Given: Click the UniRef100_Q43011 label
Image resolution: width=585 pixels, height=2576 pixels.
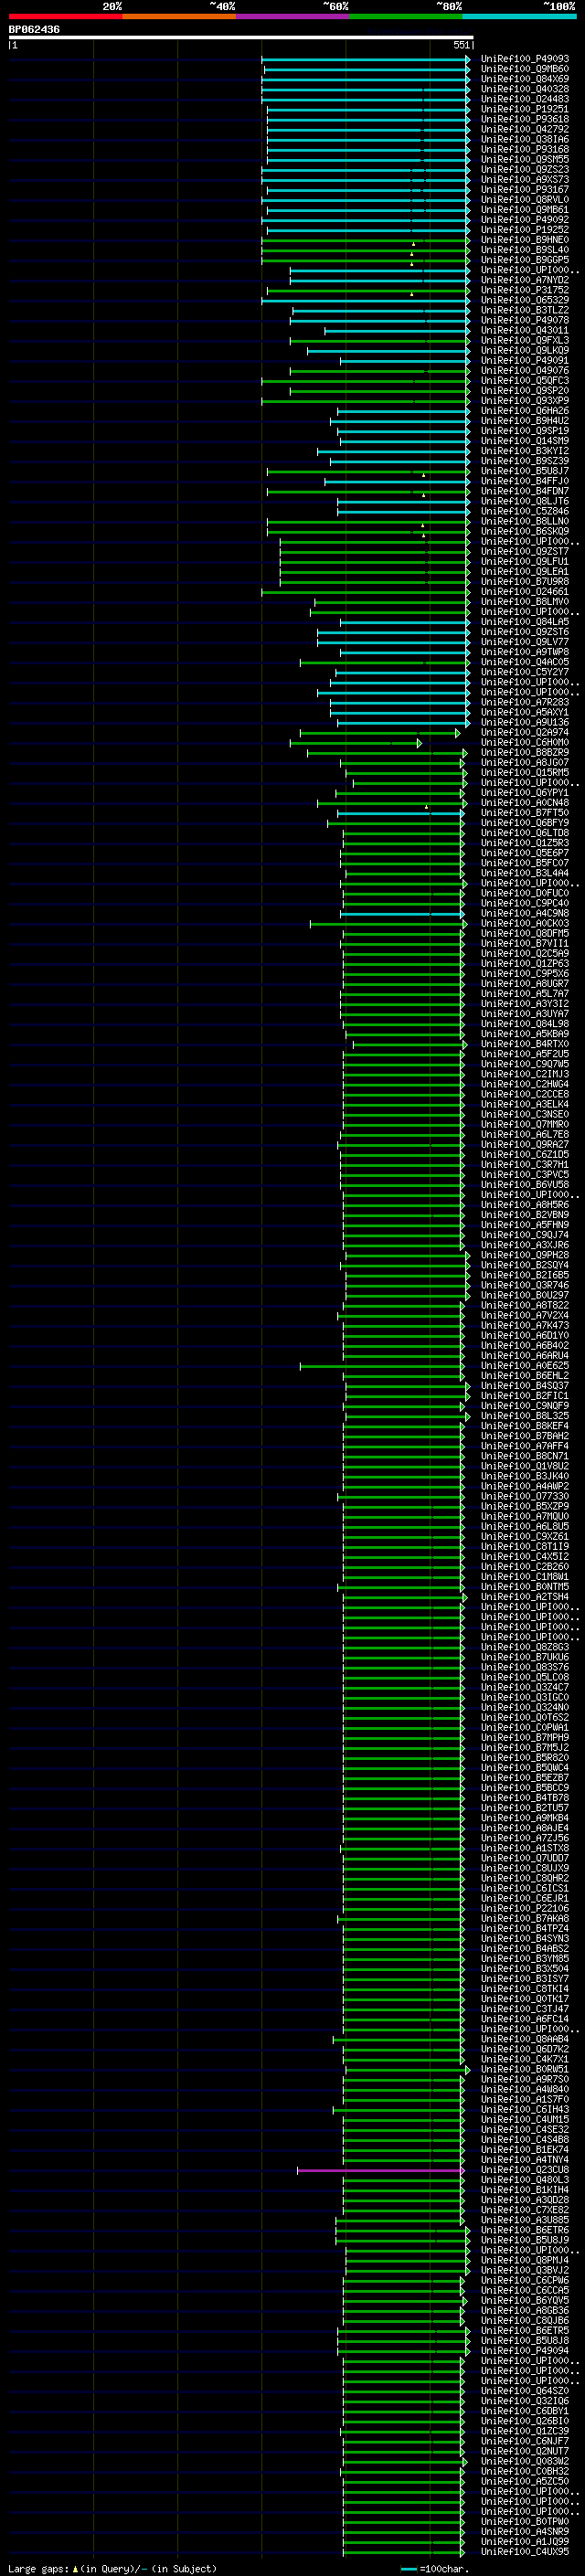Looking at the screenshot, I should point(524,331).
